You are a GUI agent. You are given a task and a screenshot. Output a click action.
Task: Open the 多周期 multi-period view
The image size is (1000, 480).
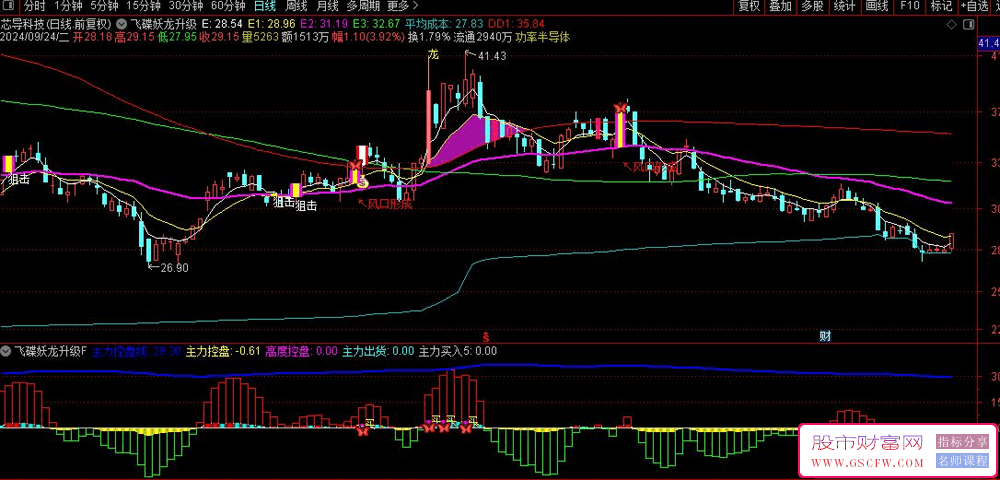(362, 6)
